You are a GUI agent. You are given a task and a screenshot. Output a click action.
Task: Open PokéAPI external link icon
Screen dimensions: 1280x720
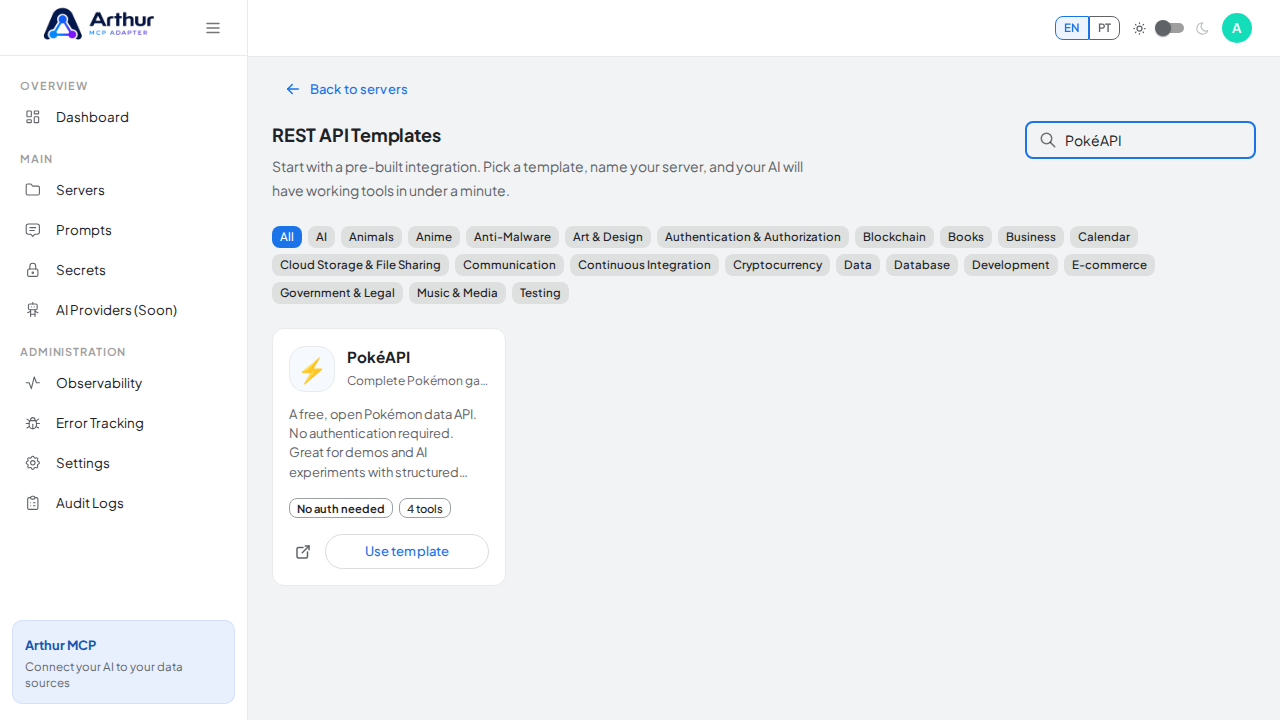[x=303, y=552]
